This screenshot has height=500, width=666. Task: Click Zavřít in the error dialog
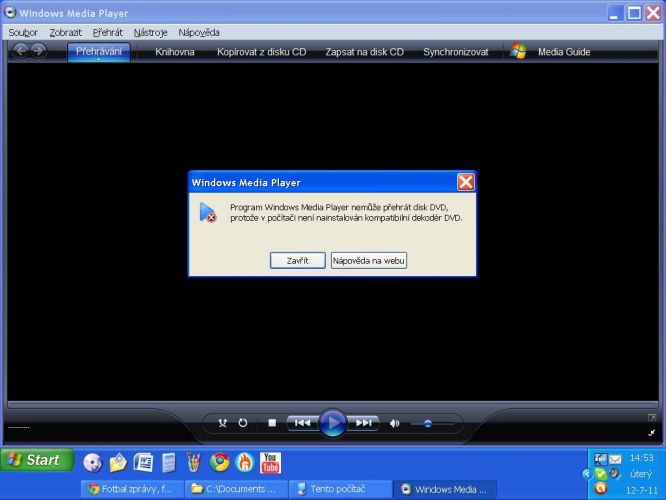(x=298, y=260)
